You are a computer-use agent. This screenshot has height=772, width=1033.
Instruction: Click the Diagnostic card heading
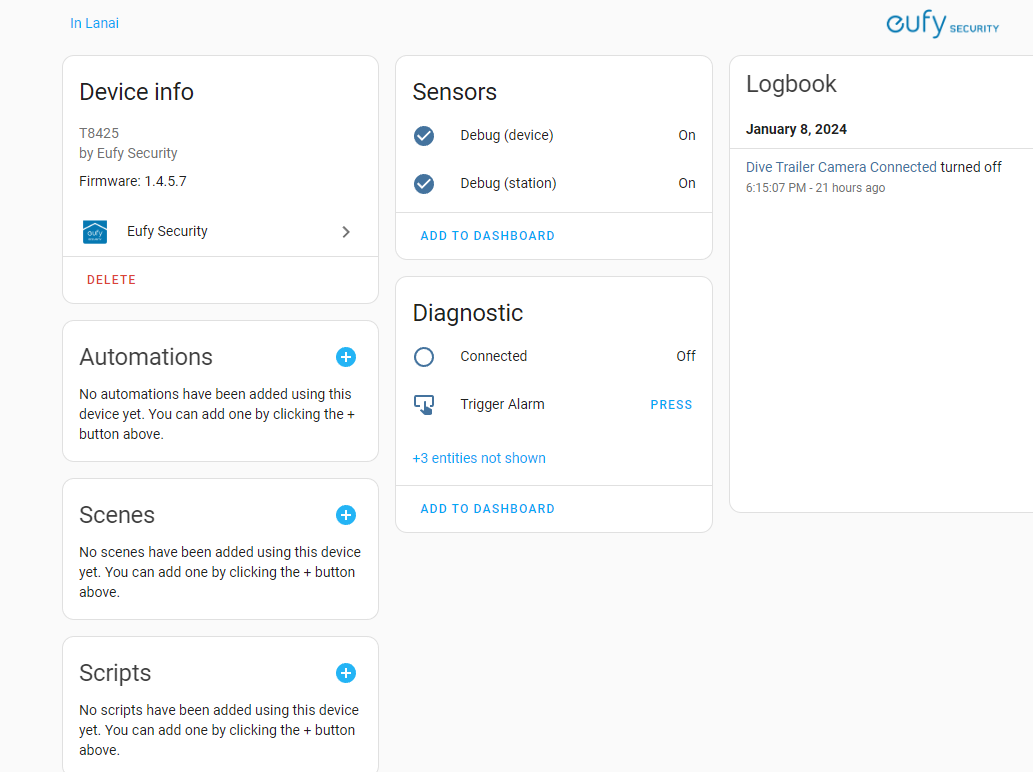pyautogui.click(x=468, y=313)
